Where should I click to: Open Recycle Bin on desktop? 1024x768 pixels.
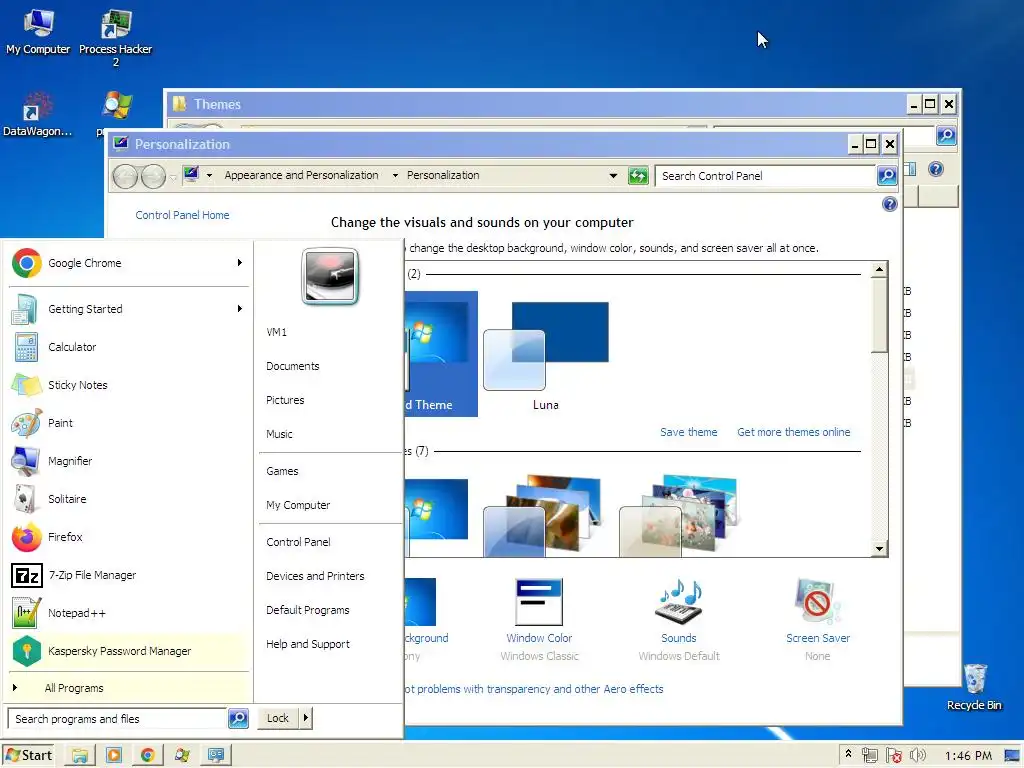(x=974, y=687)
